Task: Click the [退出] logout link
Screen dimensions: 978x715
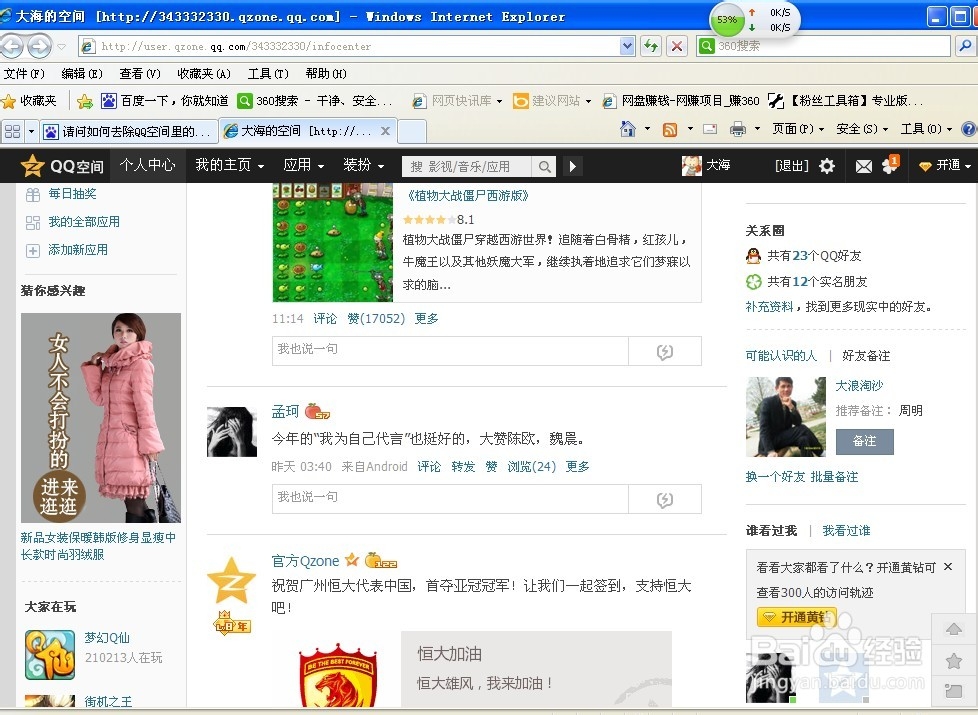Action: click(x=792, y=165)
